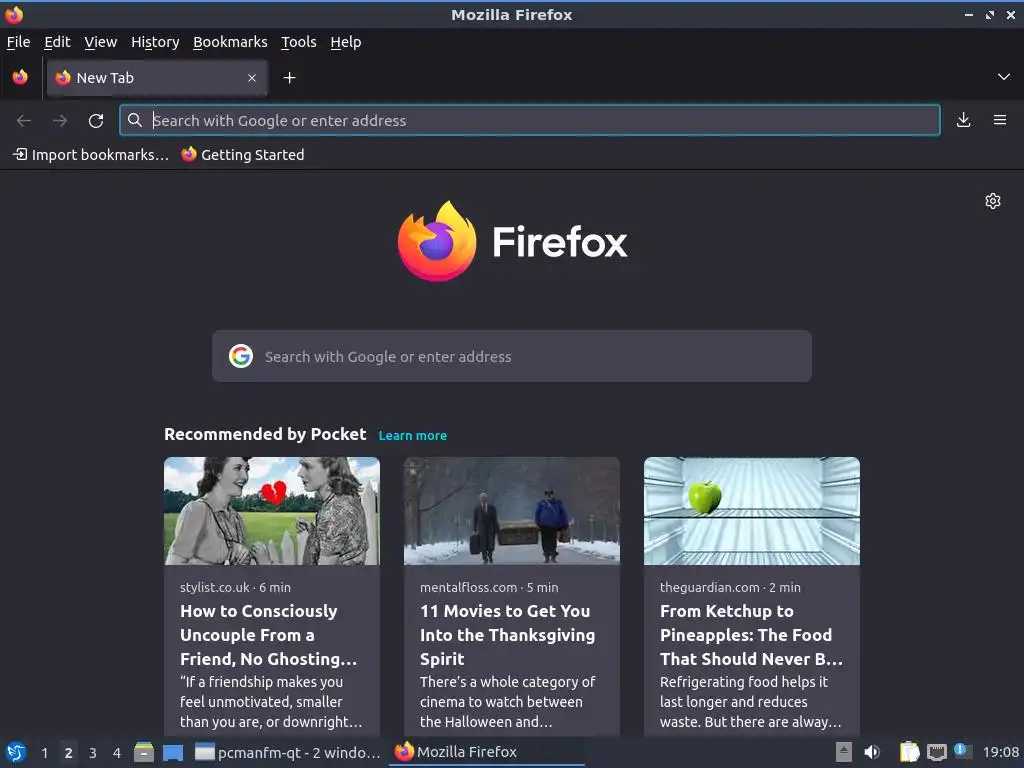Go back with the back arrow
The height and width of the screenshot is (768, 1024).
24,121
